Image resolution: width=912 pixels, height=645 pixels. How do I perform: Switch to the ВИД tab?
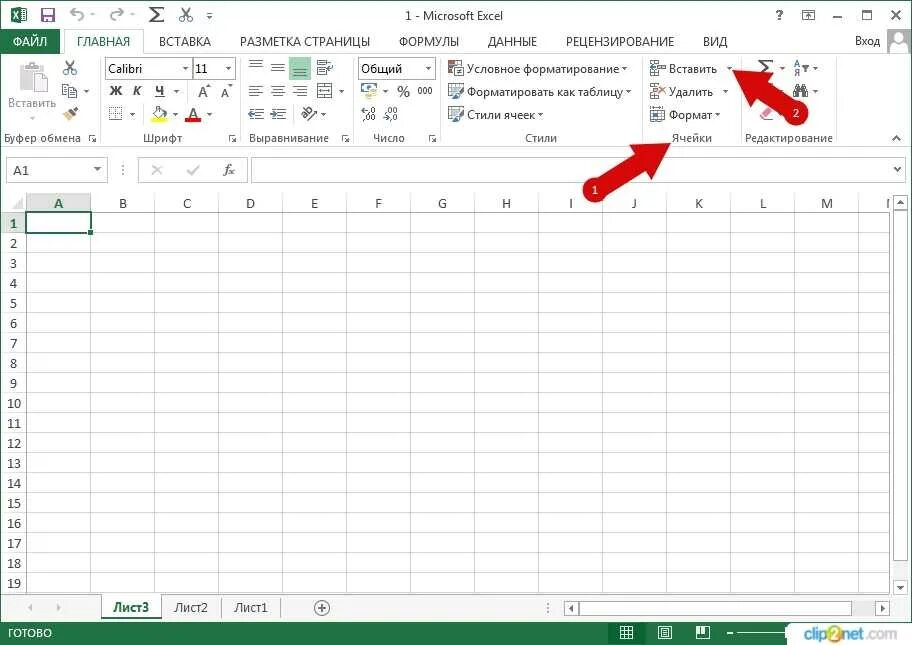click(715, 41)
